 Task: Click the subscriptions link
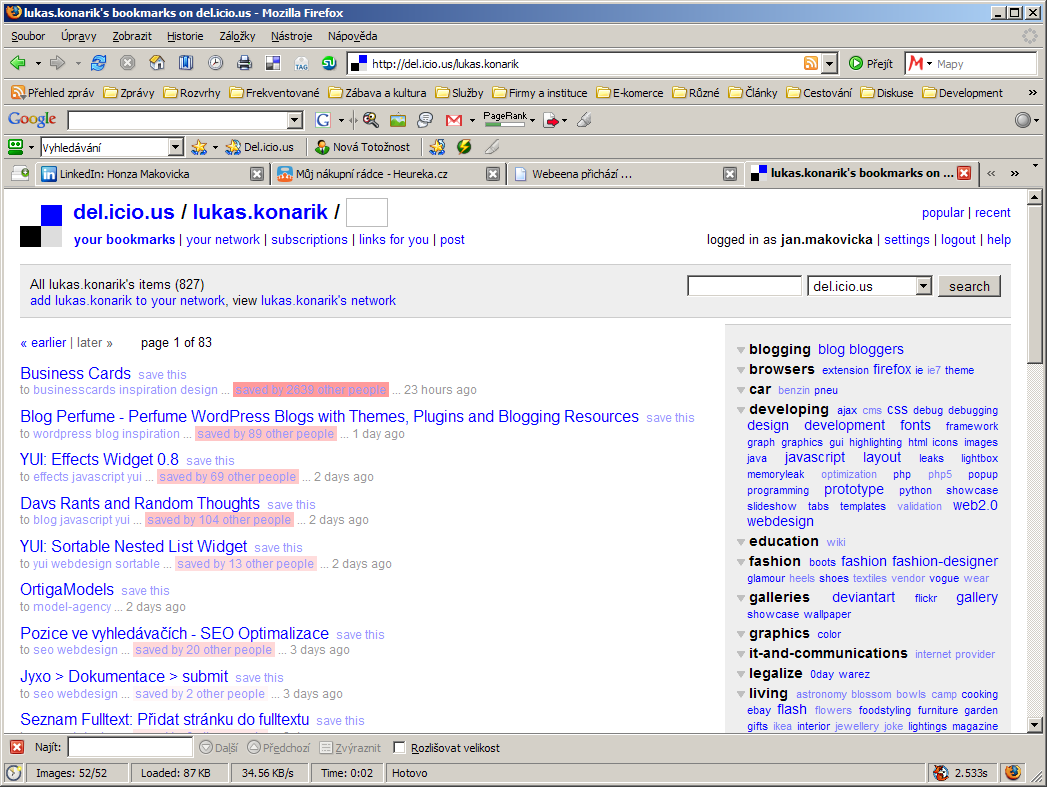point(309,240)
